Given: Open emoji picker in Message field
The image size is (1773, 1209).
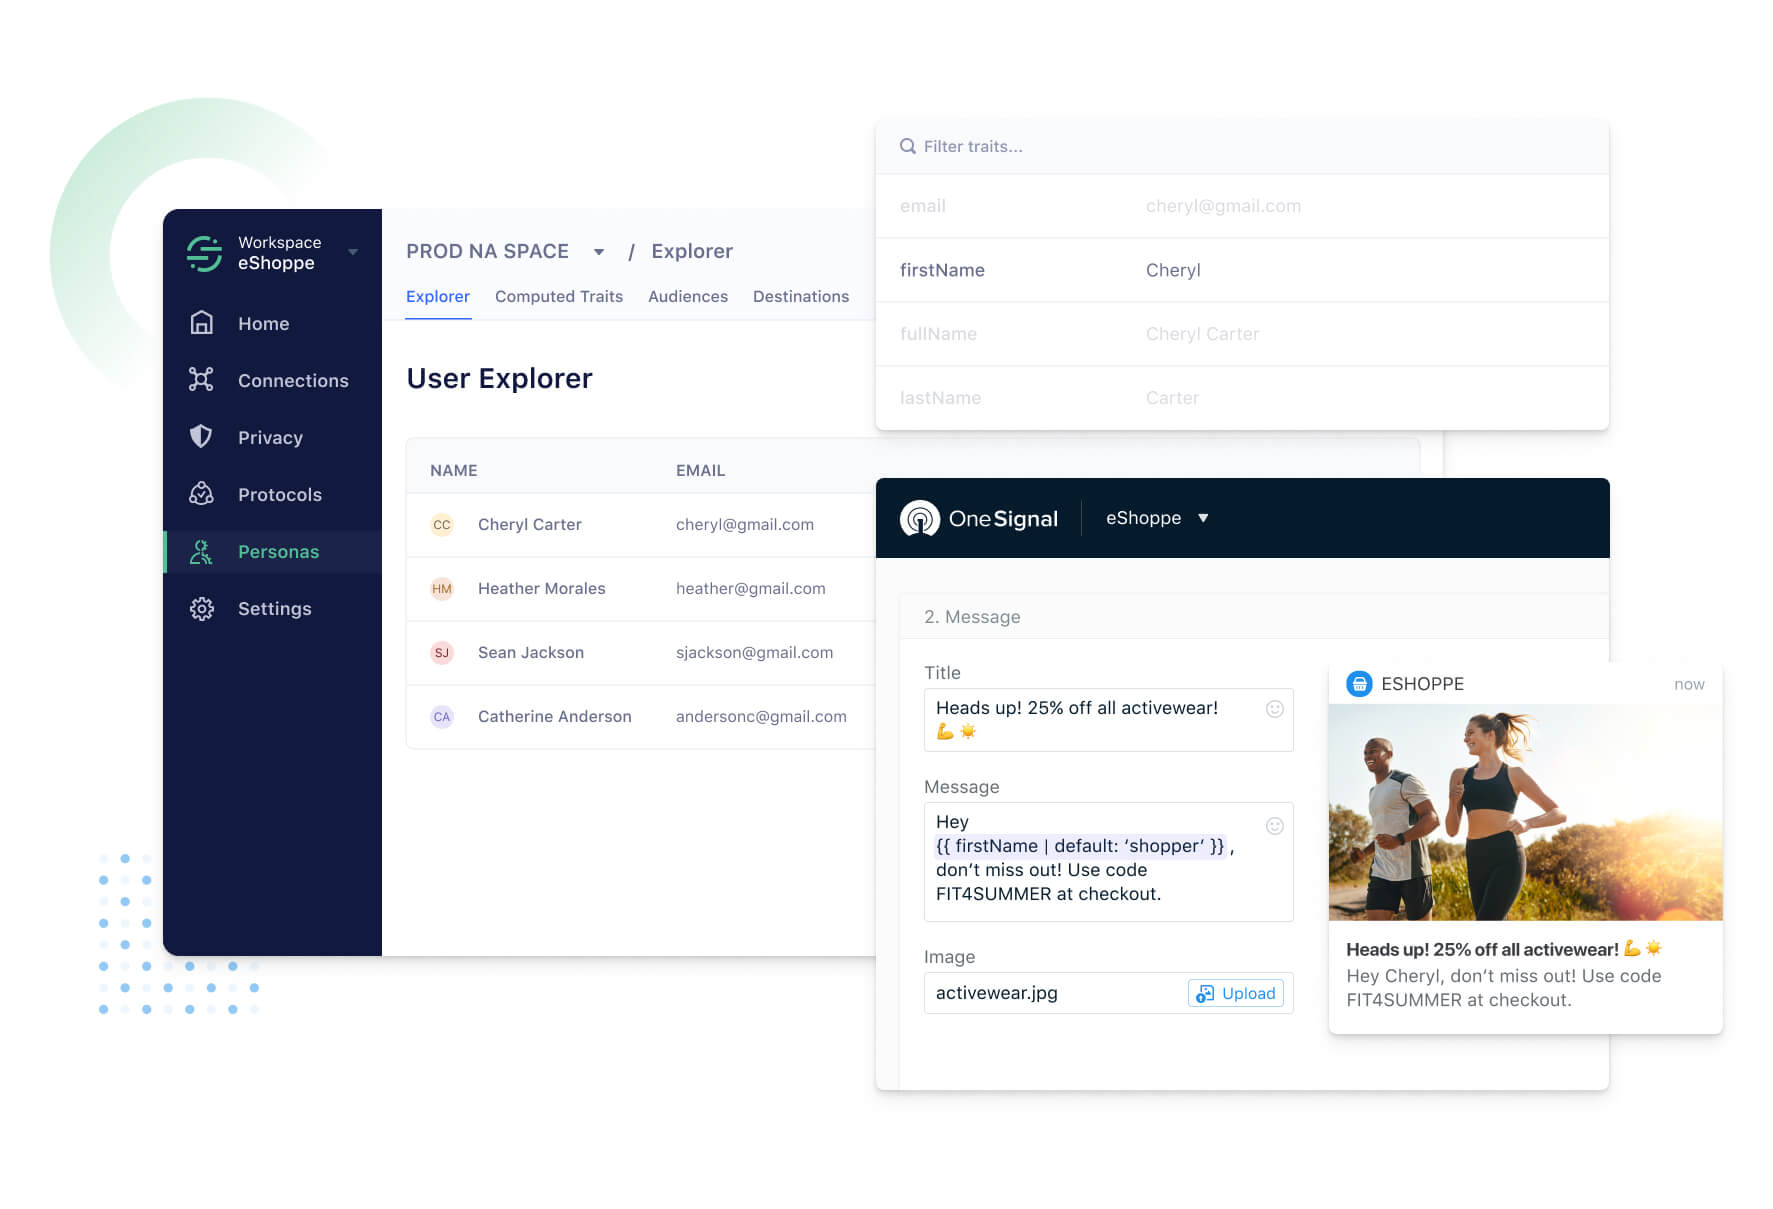Looking at the screenshot, I should pyautogui.click(x=1275, y=826).
